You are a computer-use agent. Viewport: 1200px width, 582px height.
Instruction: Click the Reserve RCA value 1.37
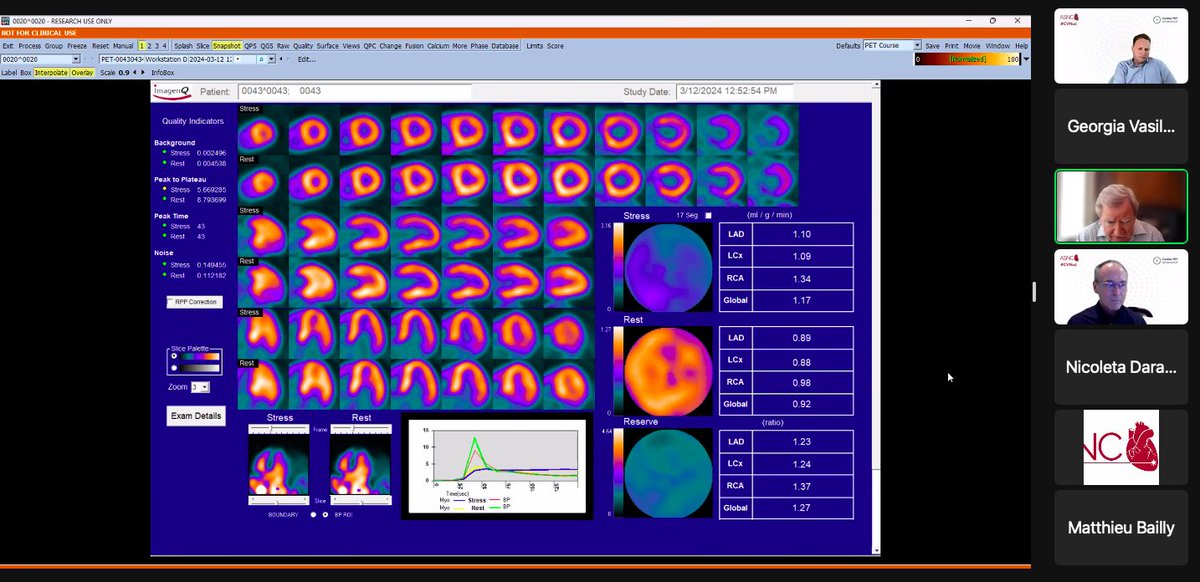pos(802,484)
